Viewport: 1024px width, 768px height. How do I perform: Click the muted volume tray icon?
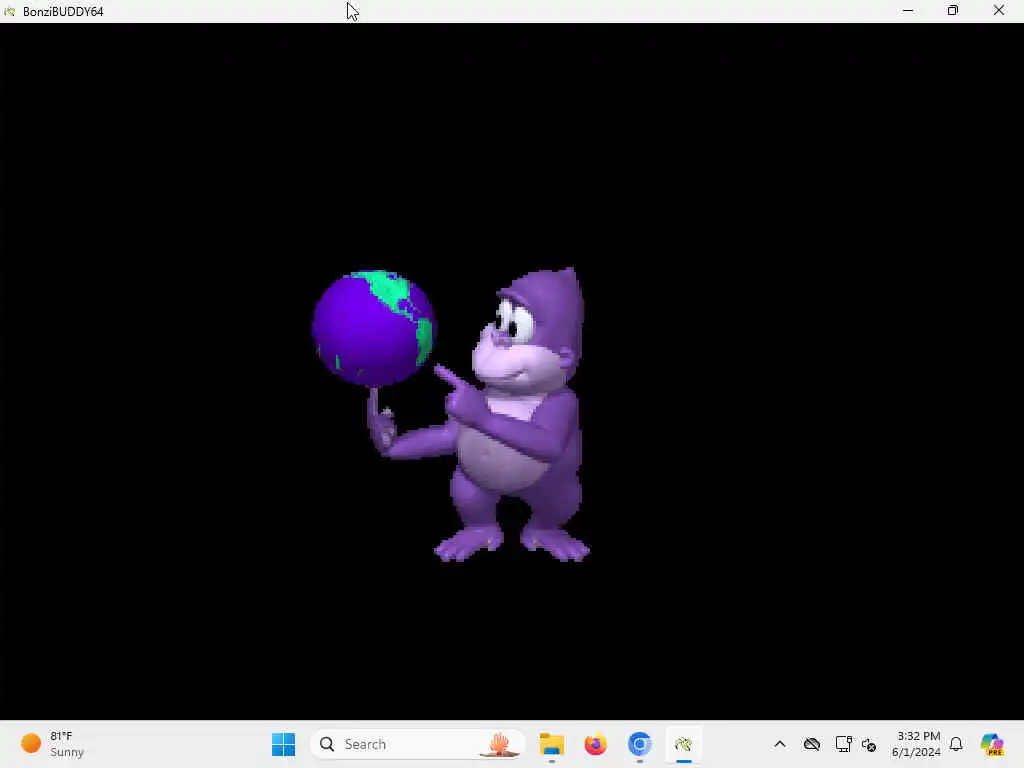click(869, 744)
